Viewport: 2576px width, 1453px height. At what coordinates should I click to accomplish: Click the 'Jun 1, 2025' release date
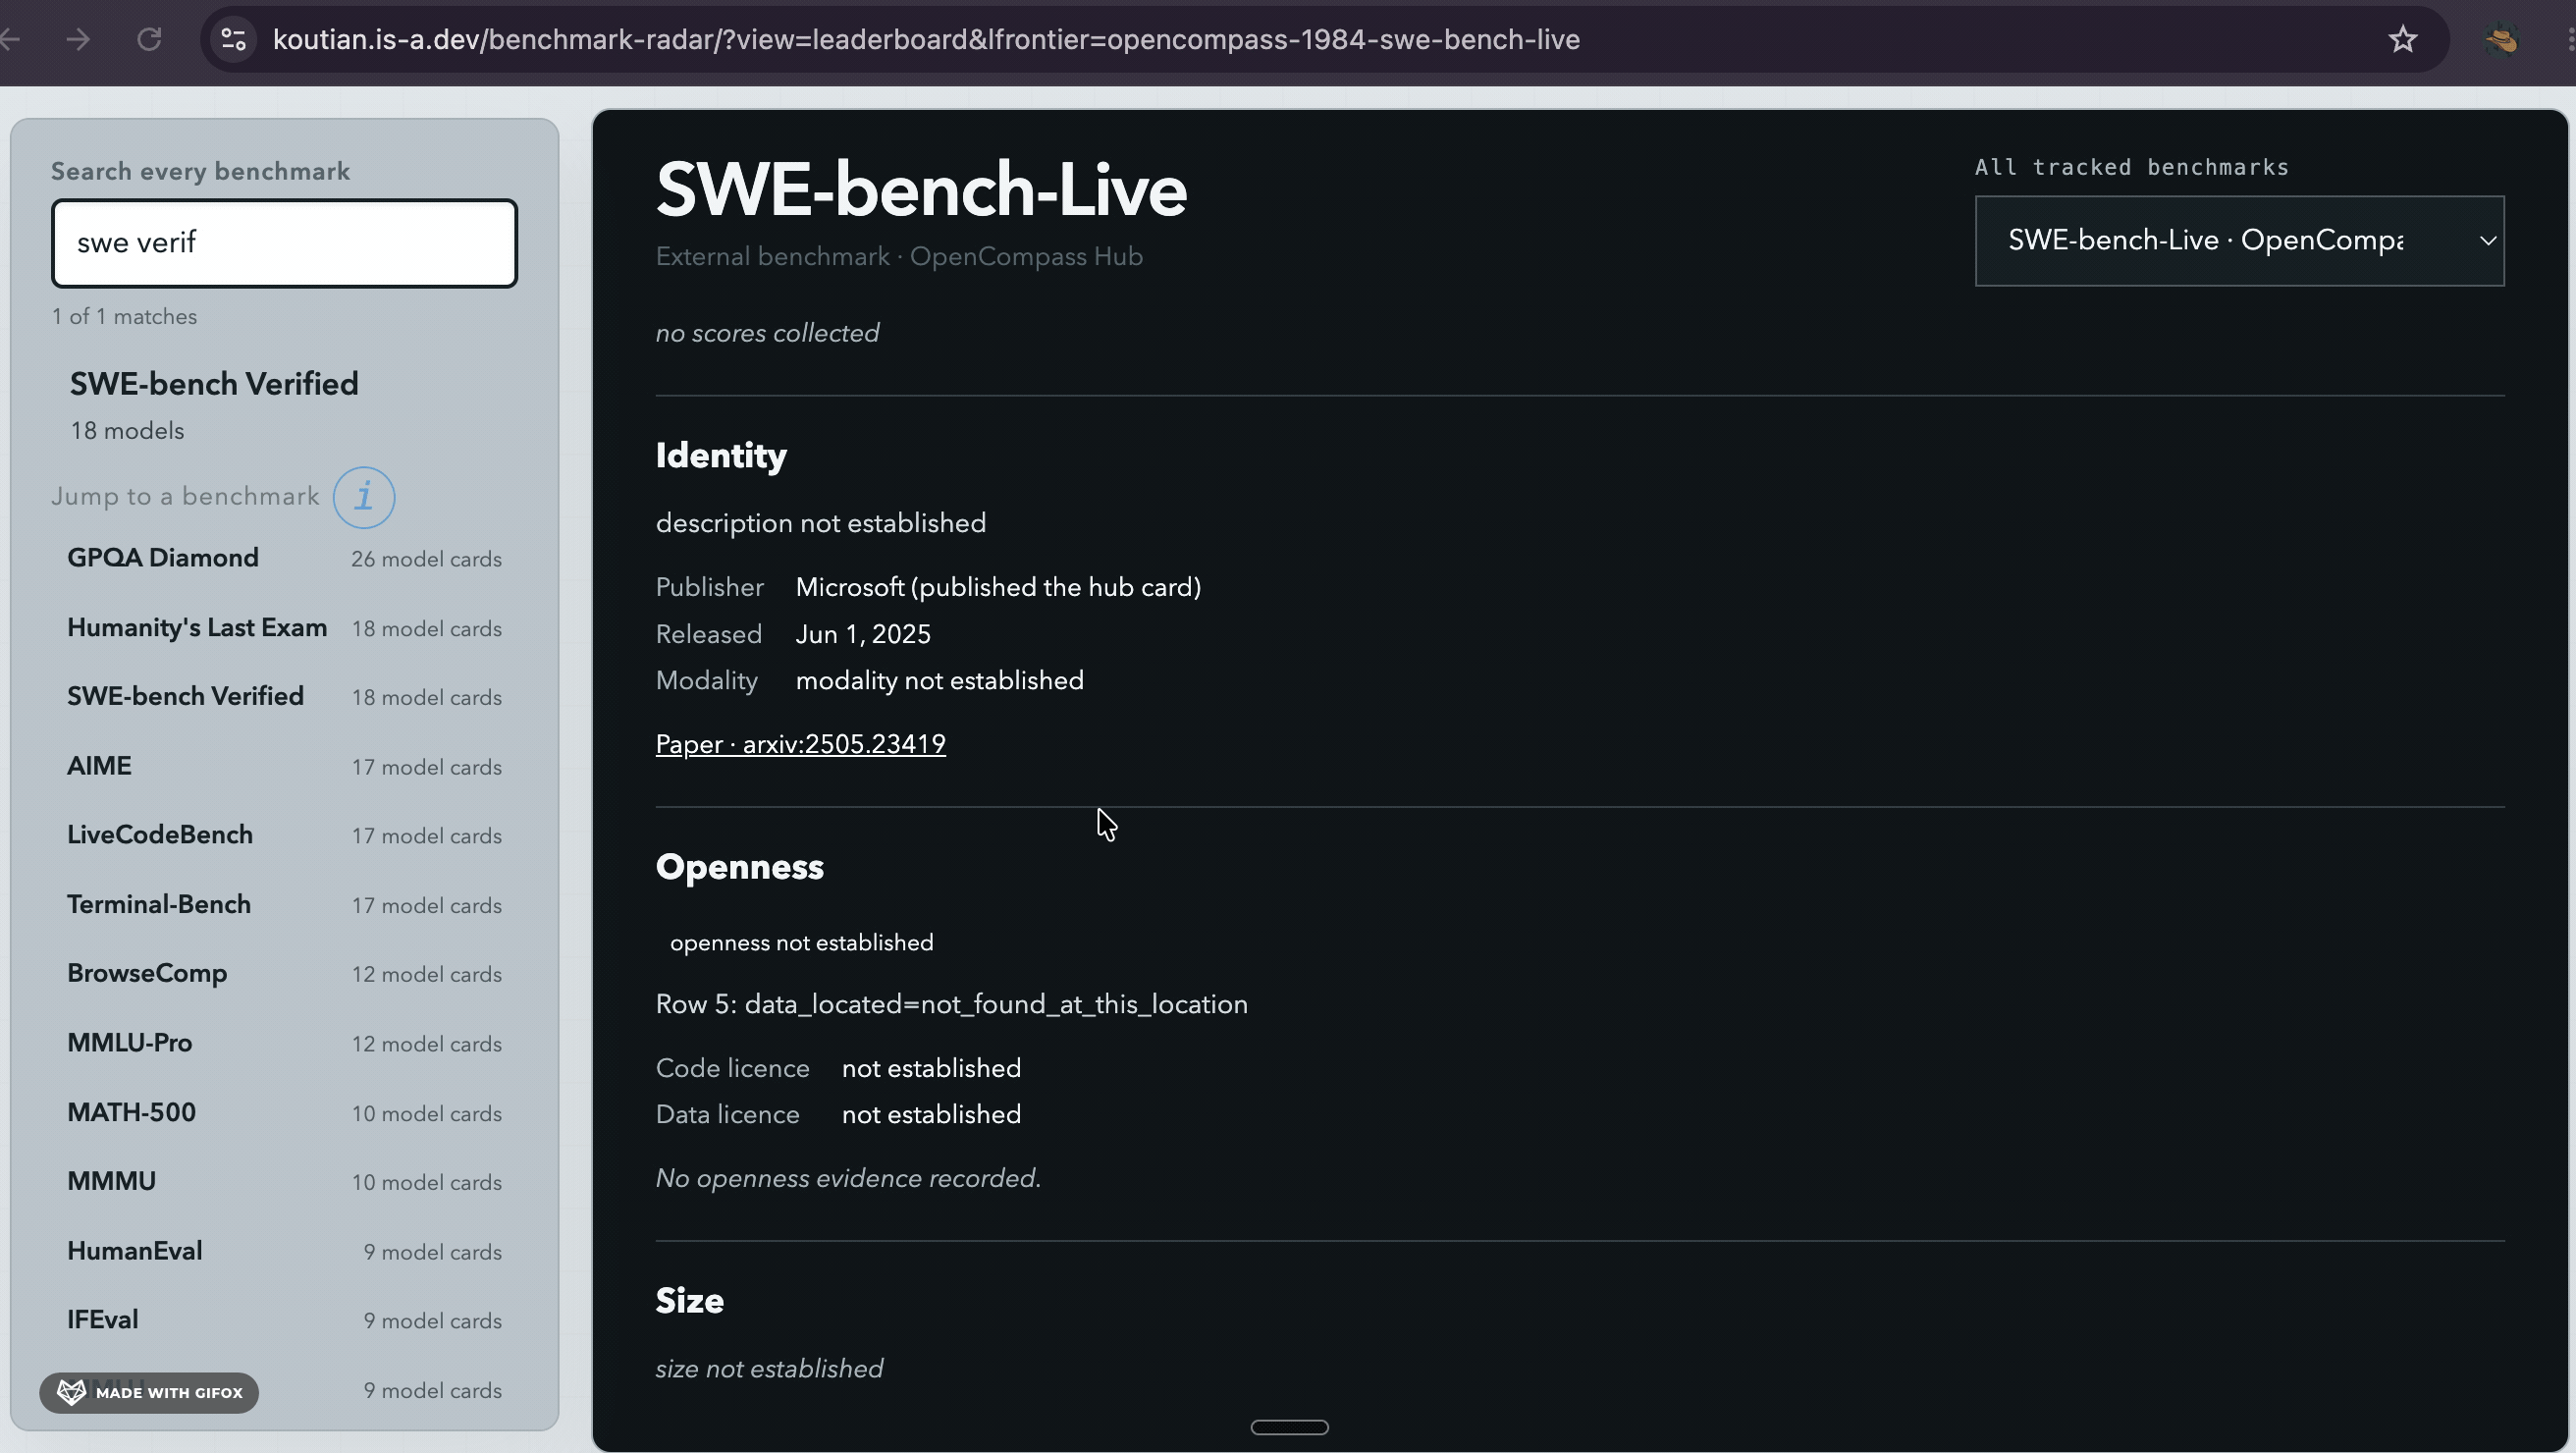863,634
